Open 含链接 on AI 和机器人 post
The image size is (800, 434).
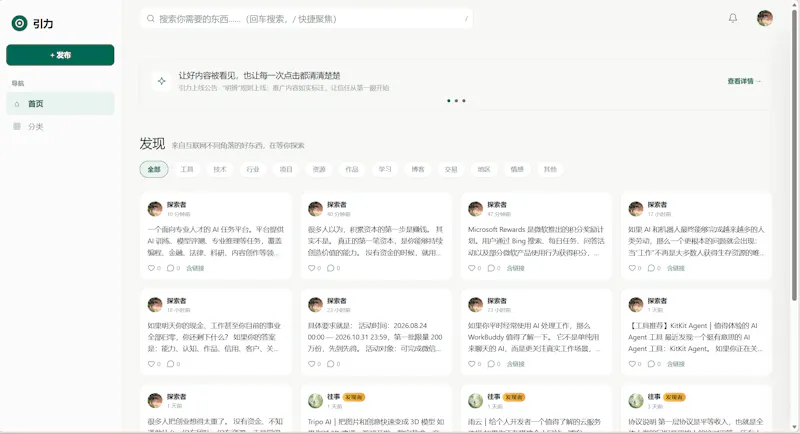pyautogui.click(x=676, y=268)
